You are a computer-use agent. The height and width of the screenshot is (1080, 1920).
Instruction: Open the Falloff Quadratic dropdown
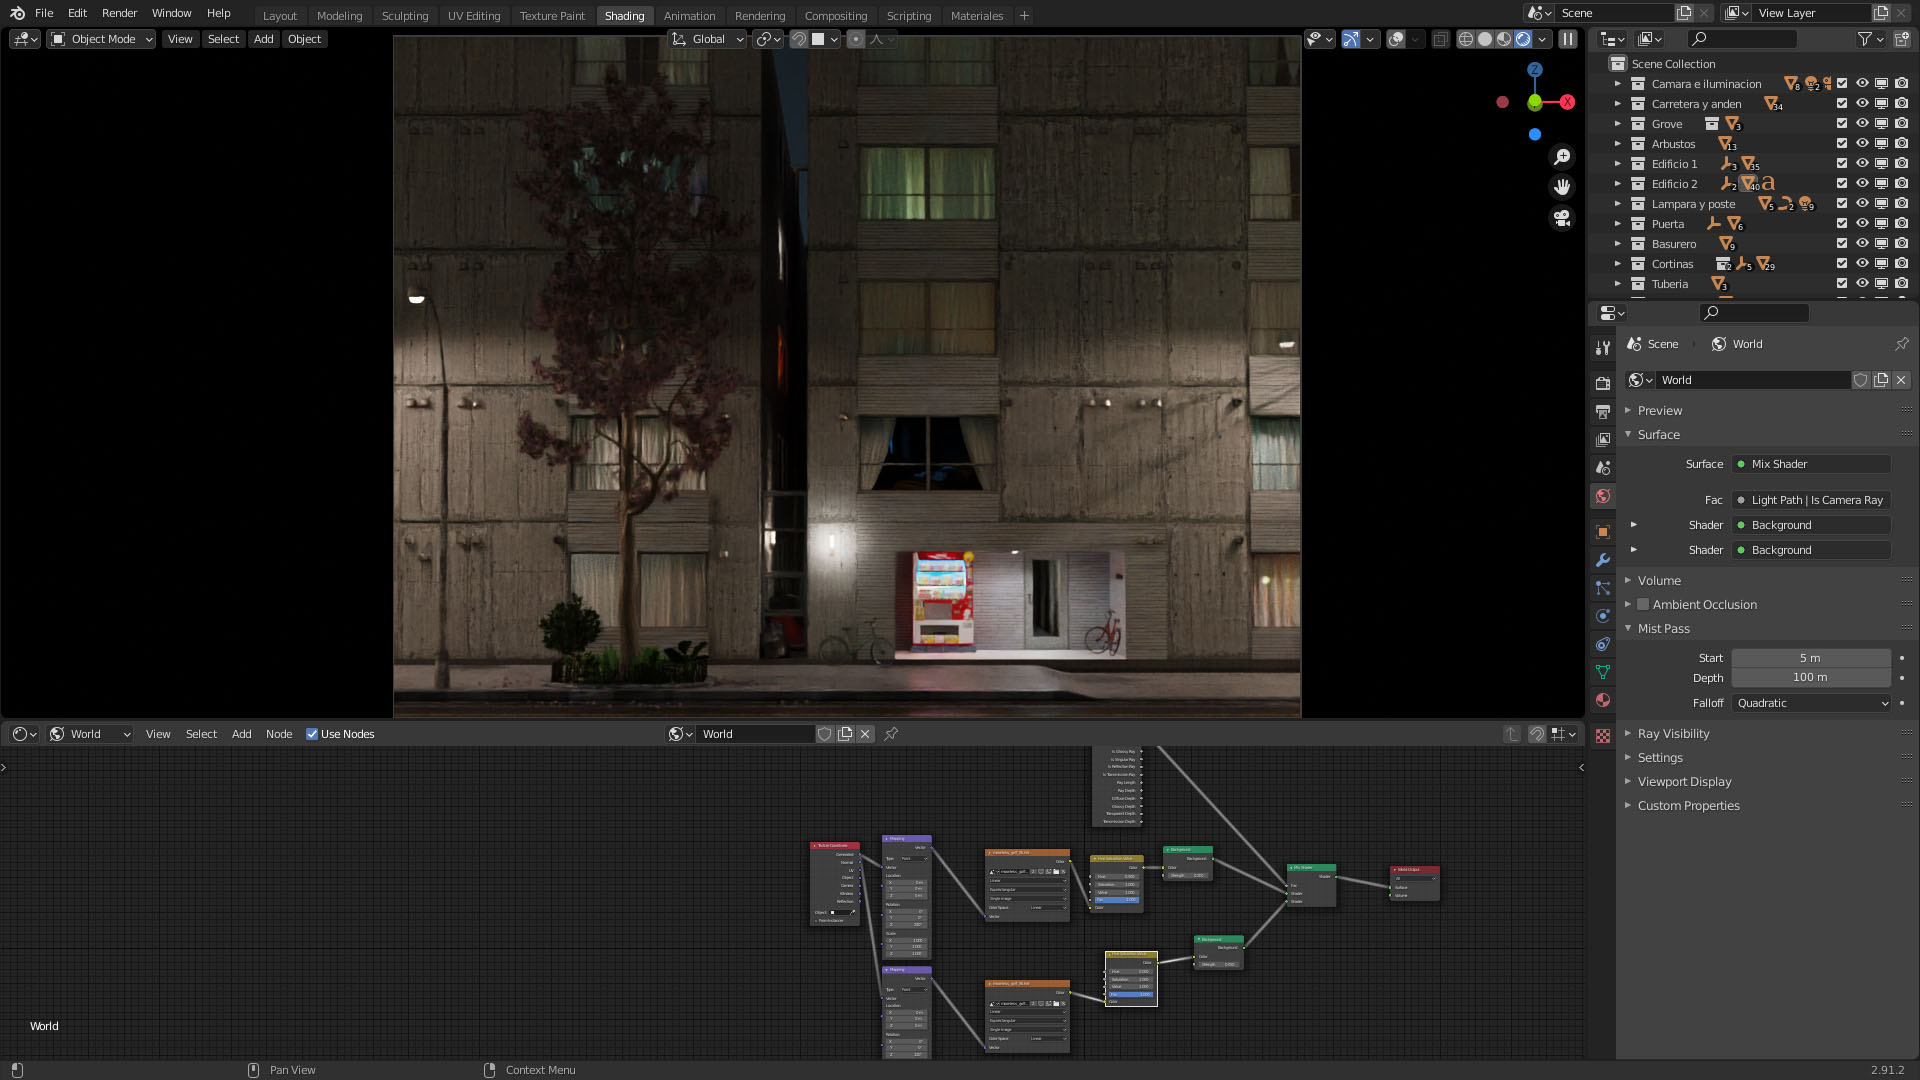point(1811,703)
